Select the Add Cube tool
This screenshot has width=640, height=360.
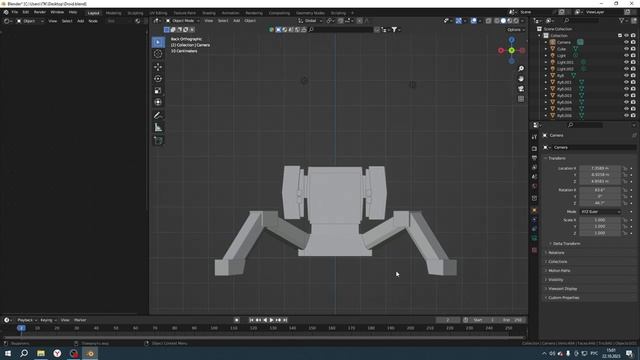click(158, 141)
